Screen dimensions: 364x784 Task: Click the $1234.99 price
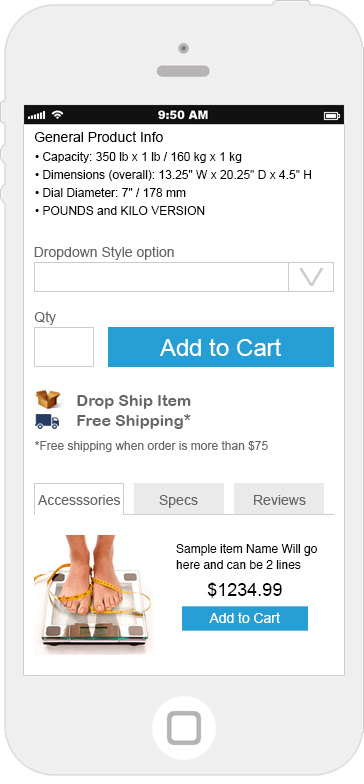(245, 590)
